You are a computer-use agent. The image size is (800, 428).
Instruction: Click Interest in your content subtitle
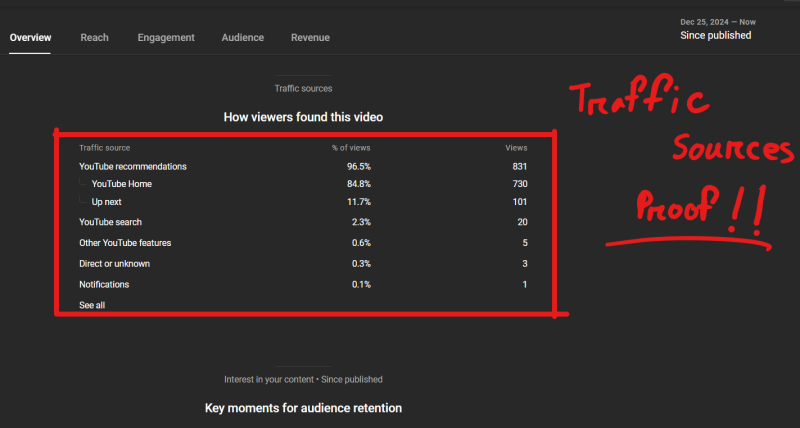pos(303,380)
